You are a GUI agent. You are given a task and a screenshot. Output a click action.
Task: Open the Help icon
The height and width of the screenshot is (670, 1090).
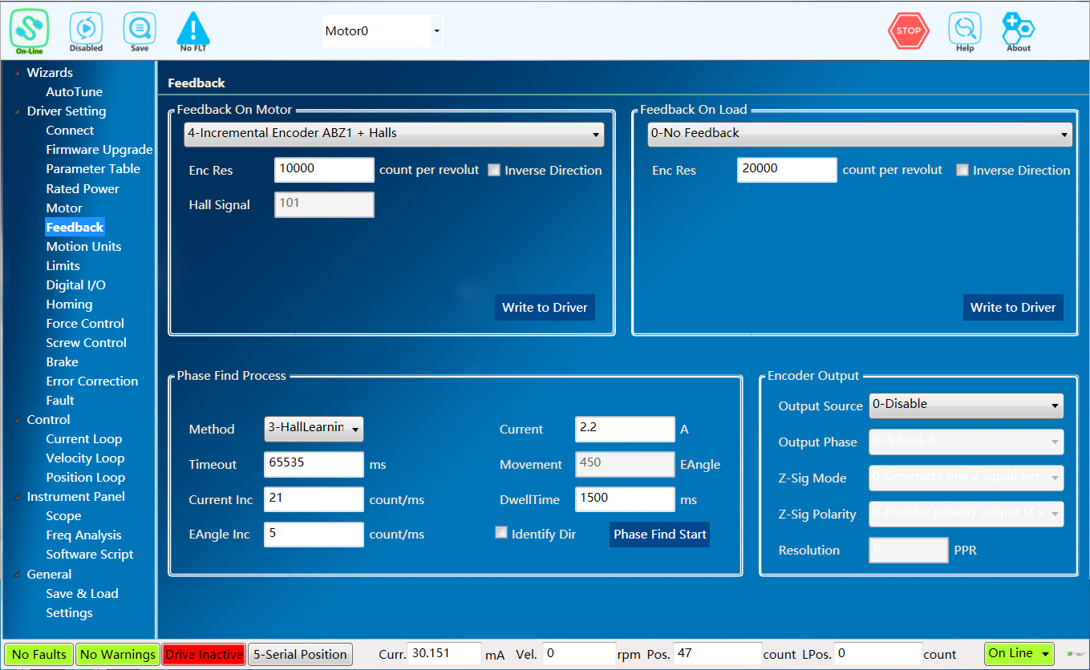pyautogui.click(x=965, y=31)
